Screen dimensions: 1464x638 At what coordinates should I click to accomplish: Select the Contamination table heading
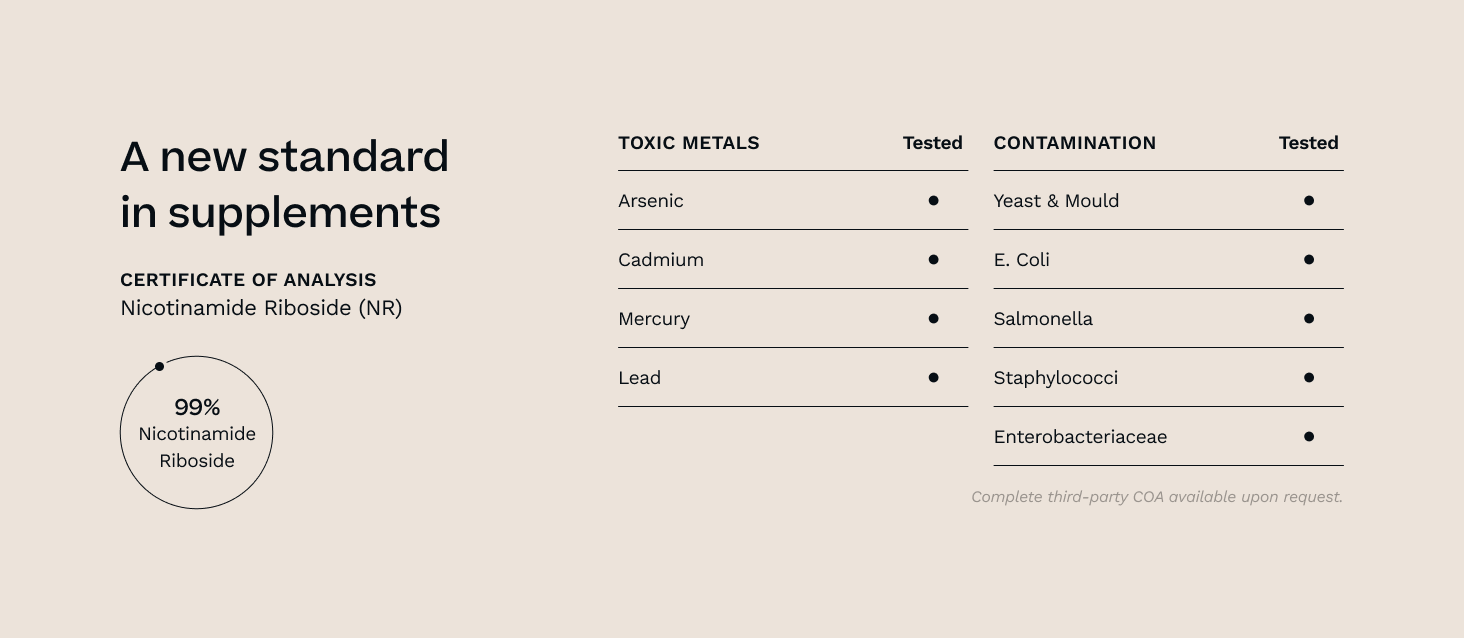pyautogui.click(x=1074, y=143)
